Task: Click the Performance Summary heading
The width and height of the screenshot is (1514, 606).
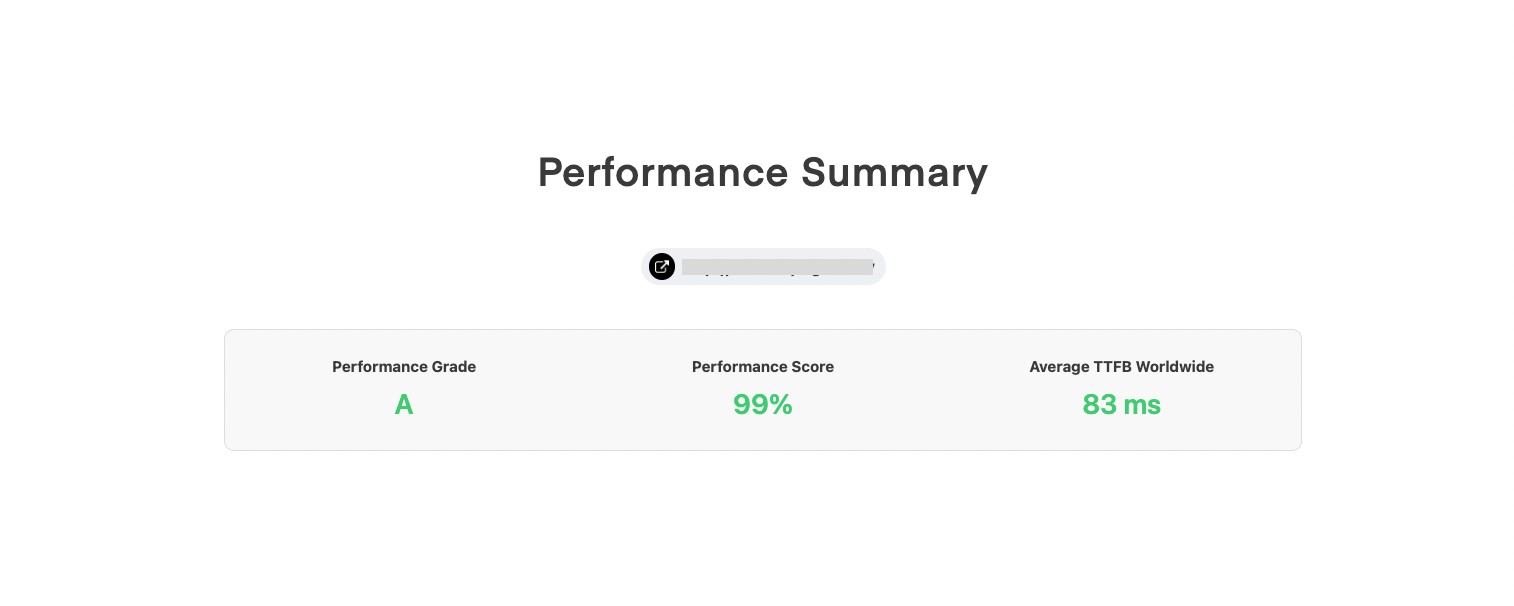Action: pyautogui.click(x=762, y=172)
